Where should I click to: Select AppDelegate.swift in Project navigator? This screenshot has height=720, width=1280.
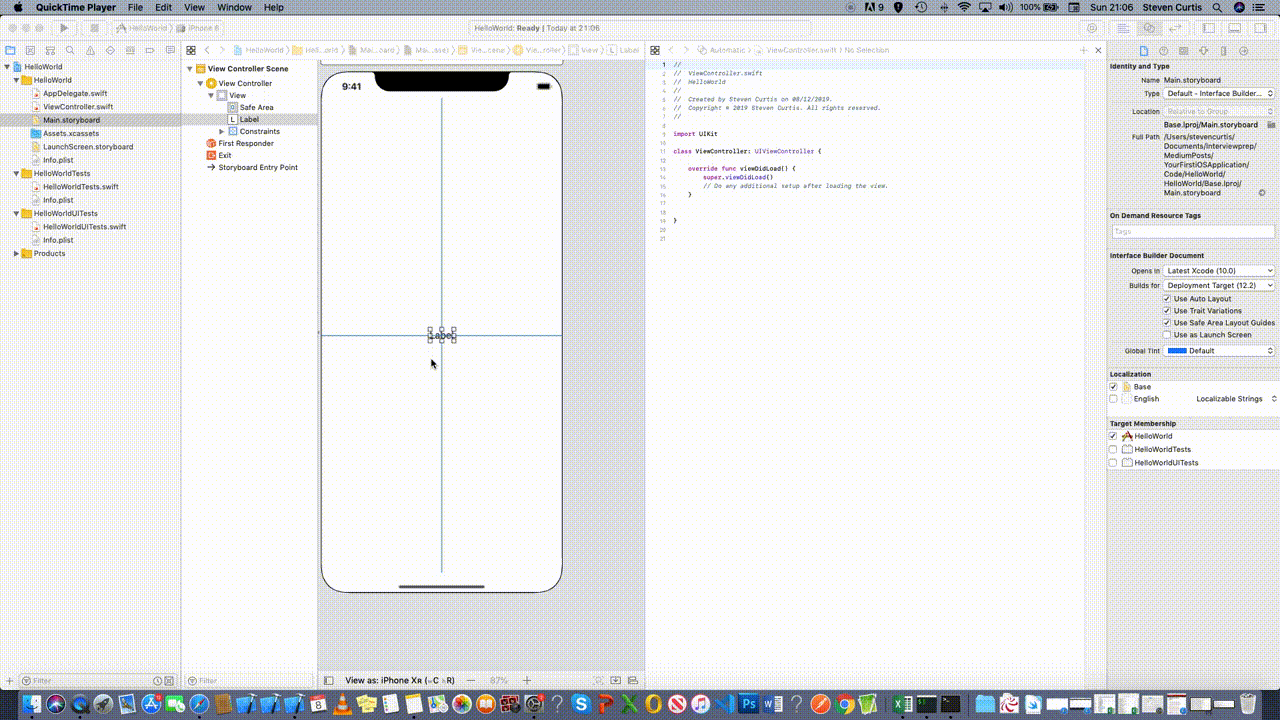75,93
